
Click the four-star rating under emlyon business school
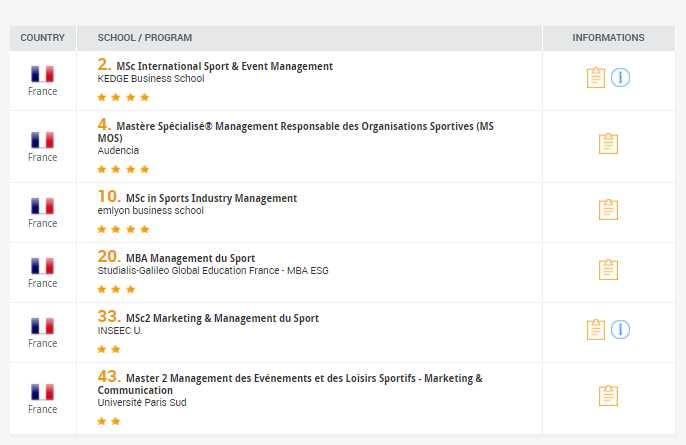pos(123,229)
